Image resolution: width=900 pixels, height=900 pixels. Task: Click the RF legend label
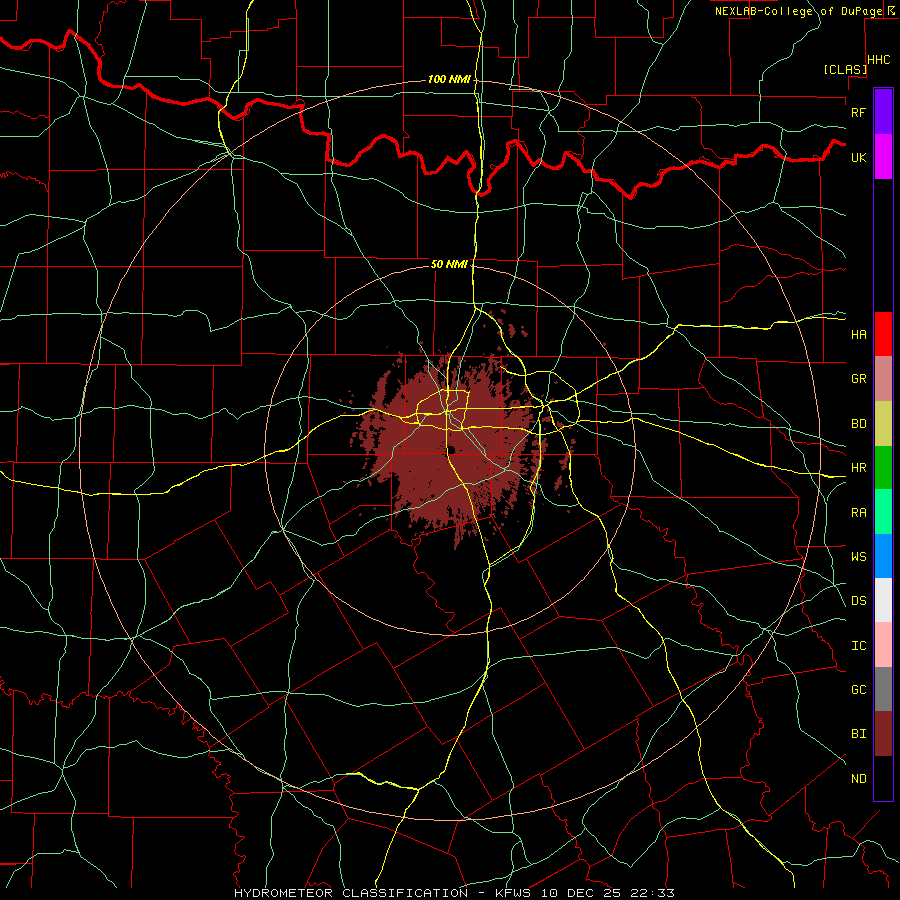pos(858,112)
